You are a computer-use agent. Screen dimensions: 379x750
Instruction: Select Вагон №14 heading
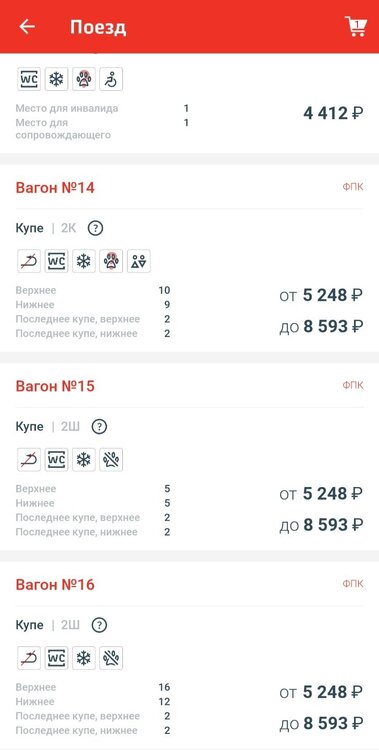55,188
